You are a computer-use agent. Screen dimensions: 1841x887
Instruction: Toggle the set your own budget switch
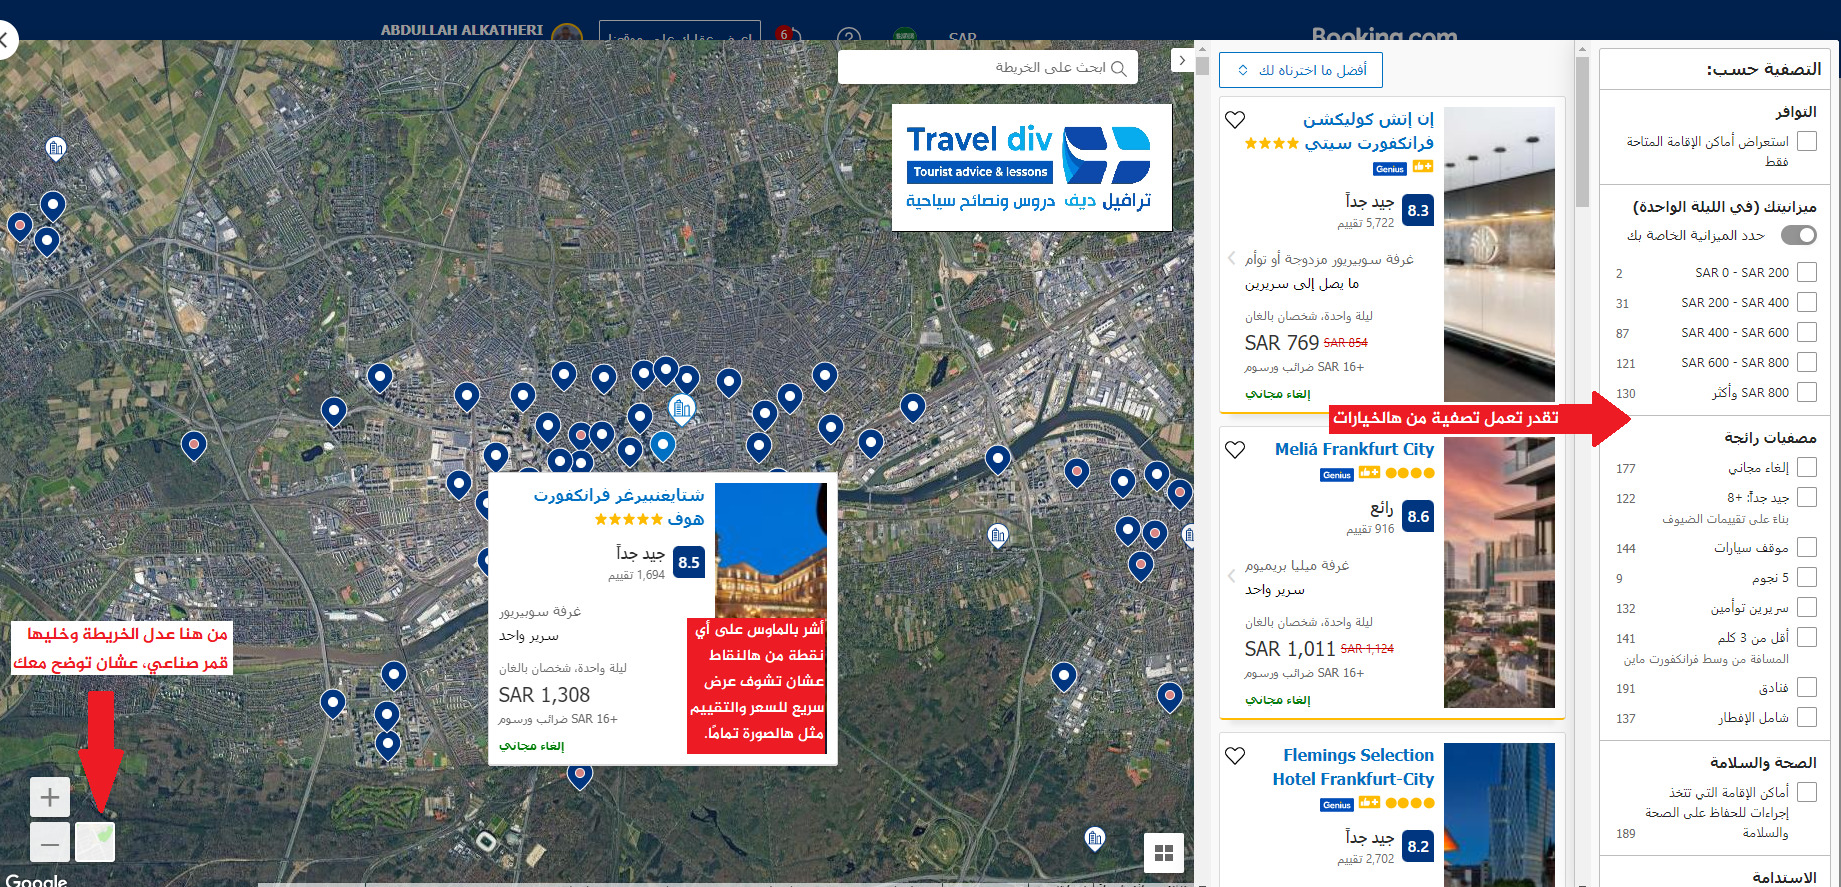click(x=1798, y=236)
